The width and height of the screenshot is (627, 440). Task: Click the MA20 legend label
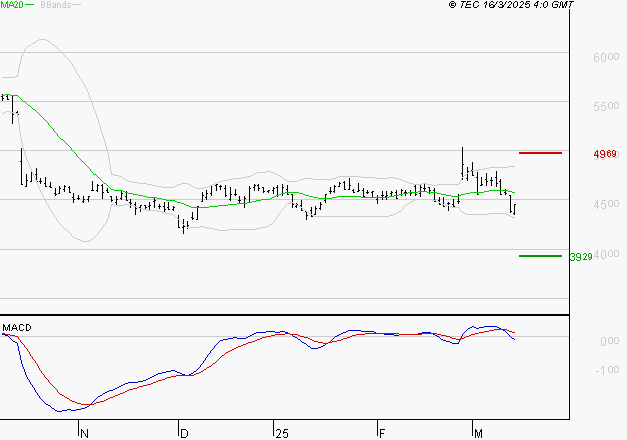12,6
